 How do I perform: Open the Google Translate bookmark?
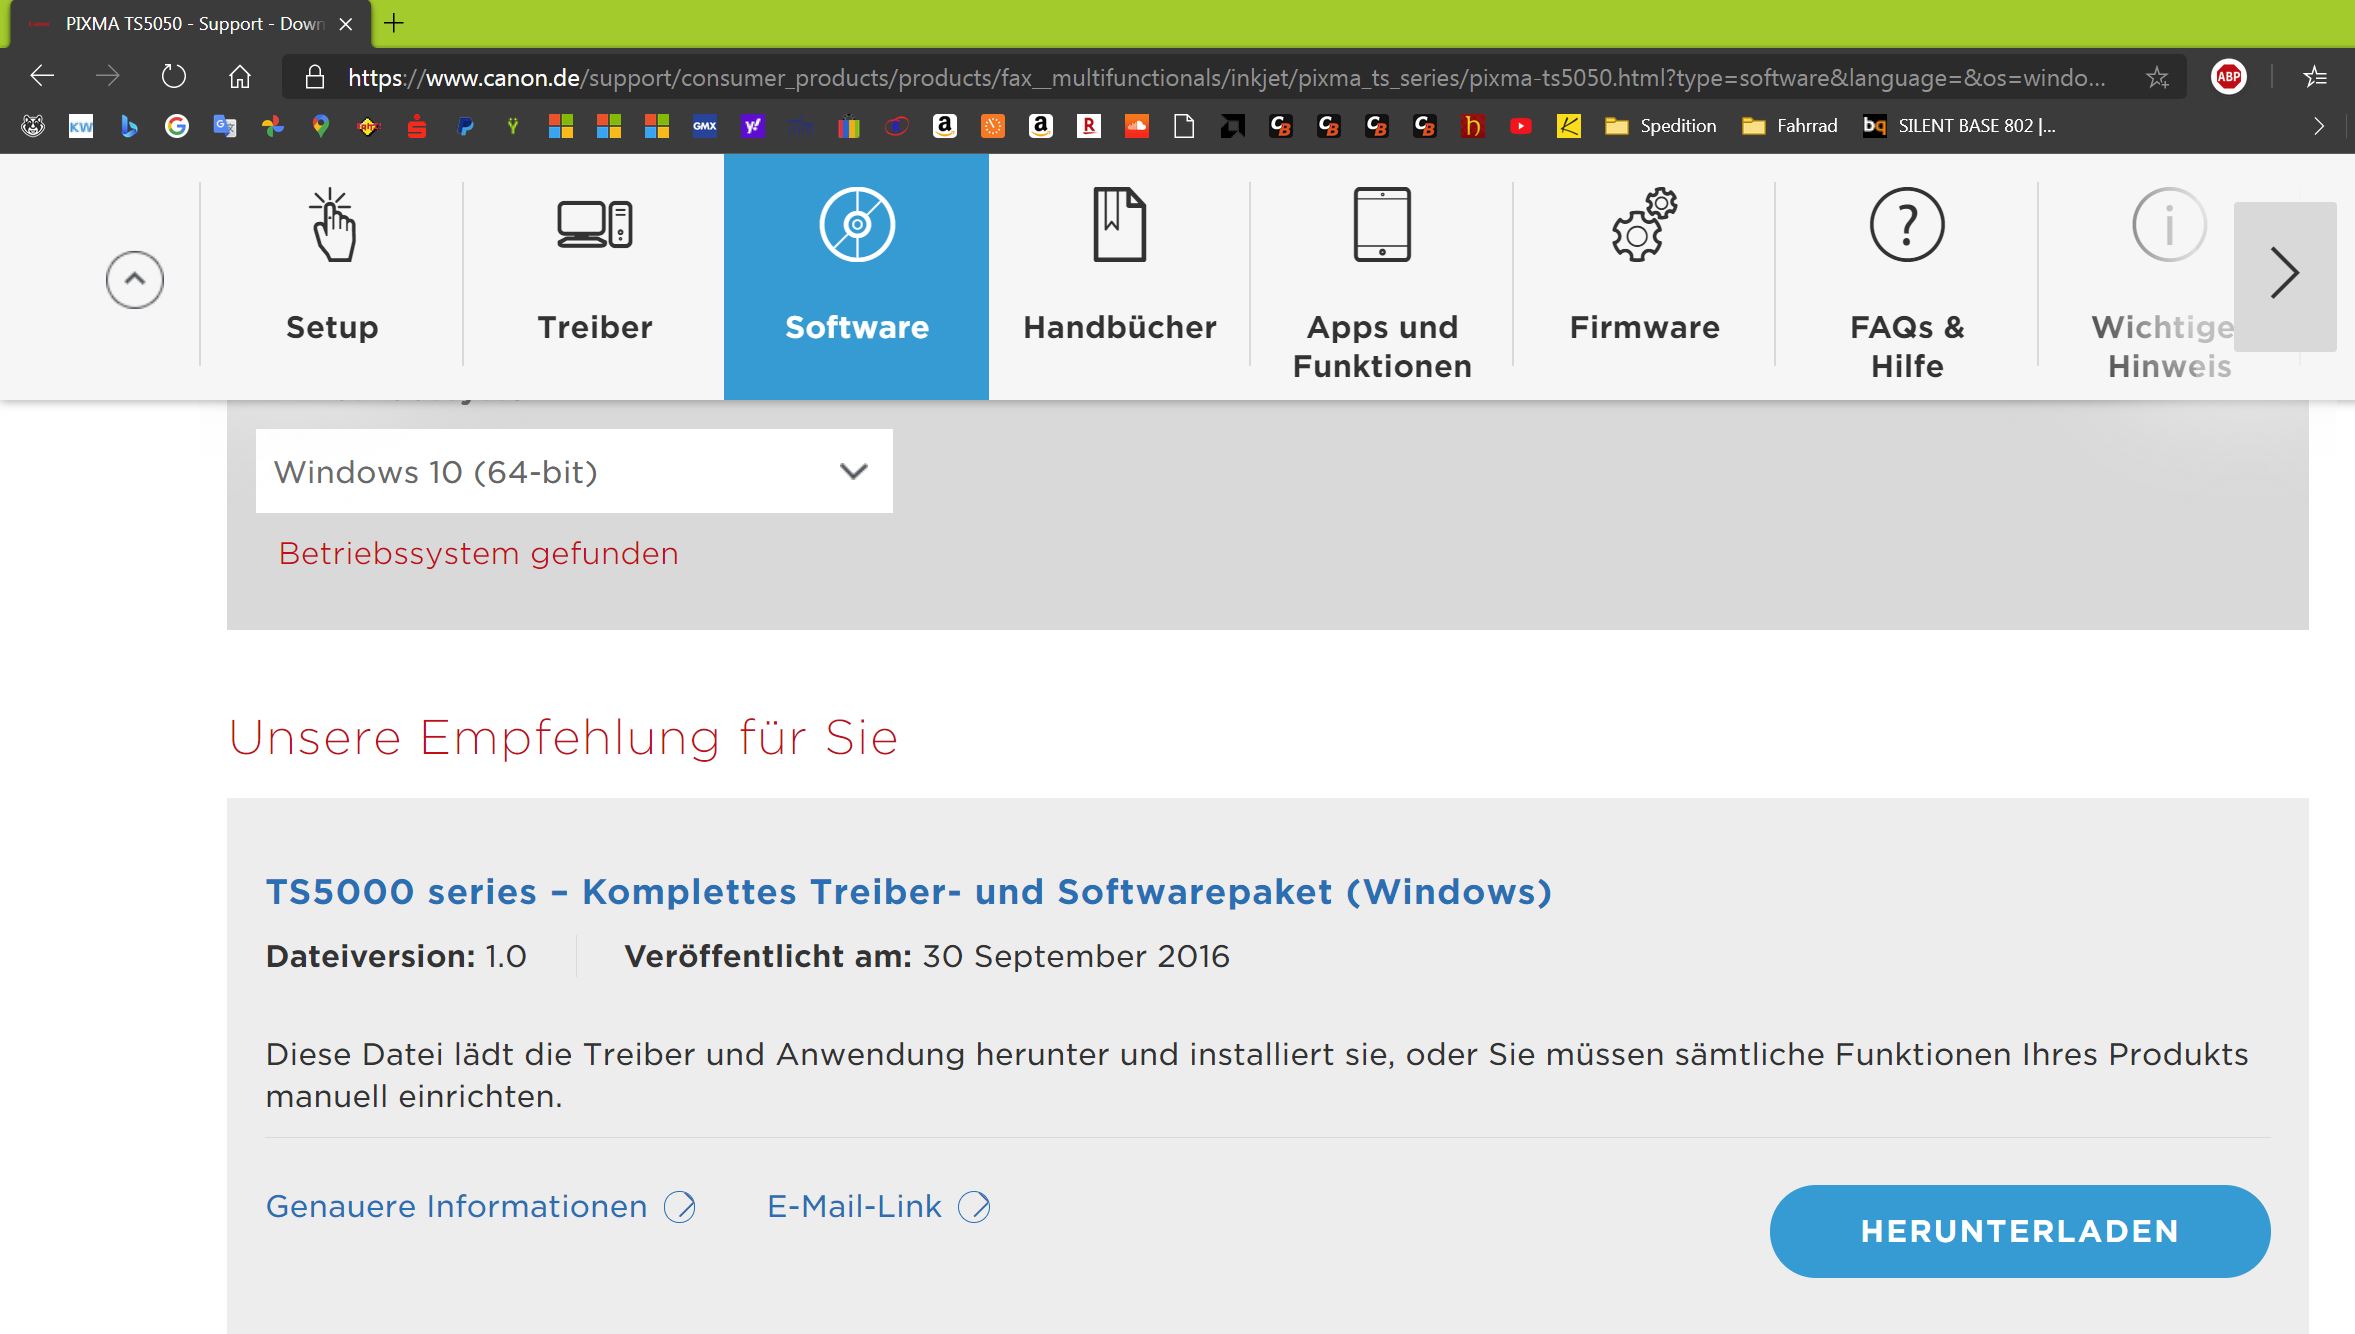[225, 126]
